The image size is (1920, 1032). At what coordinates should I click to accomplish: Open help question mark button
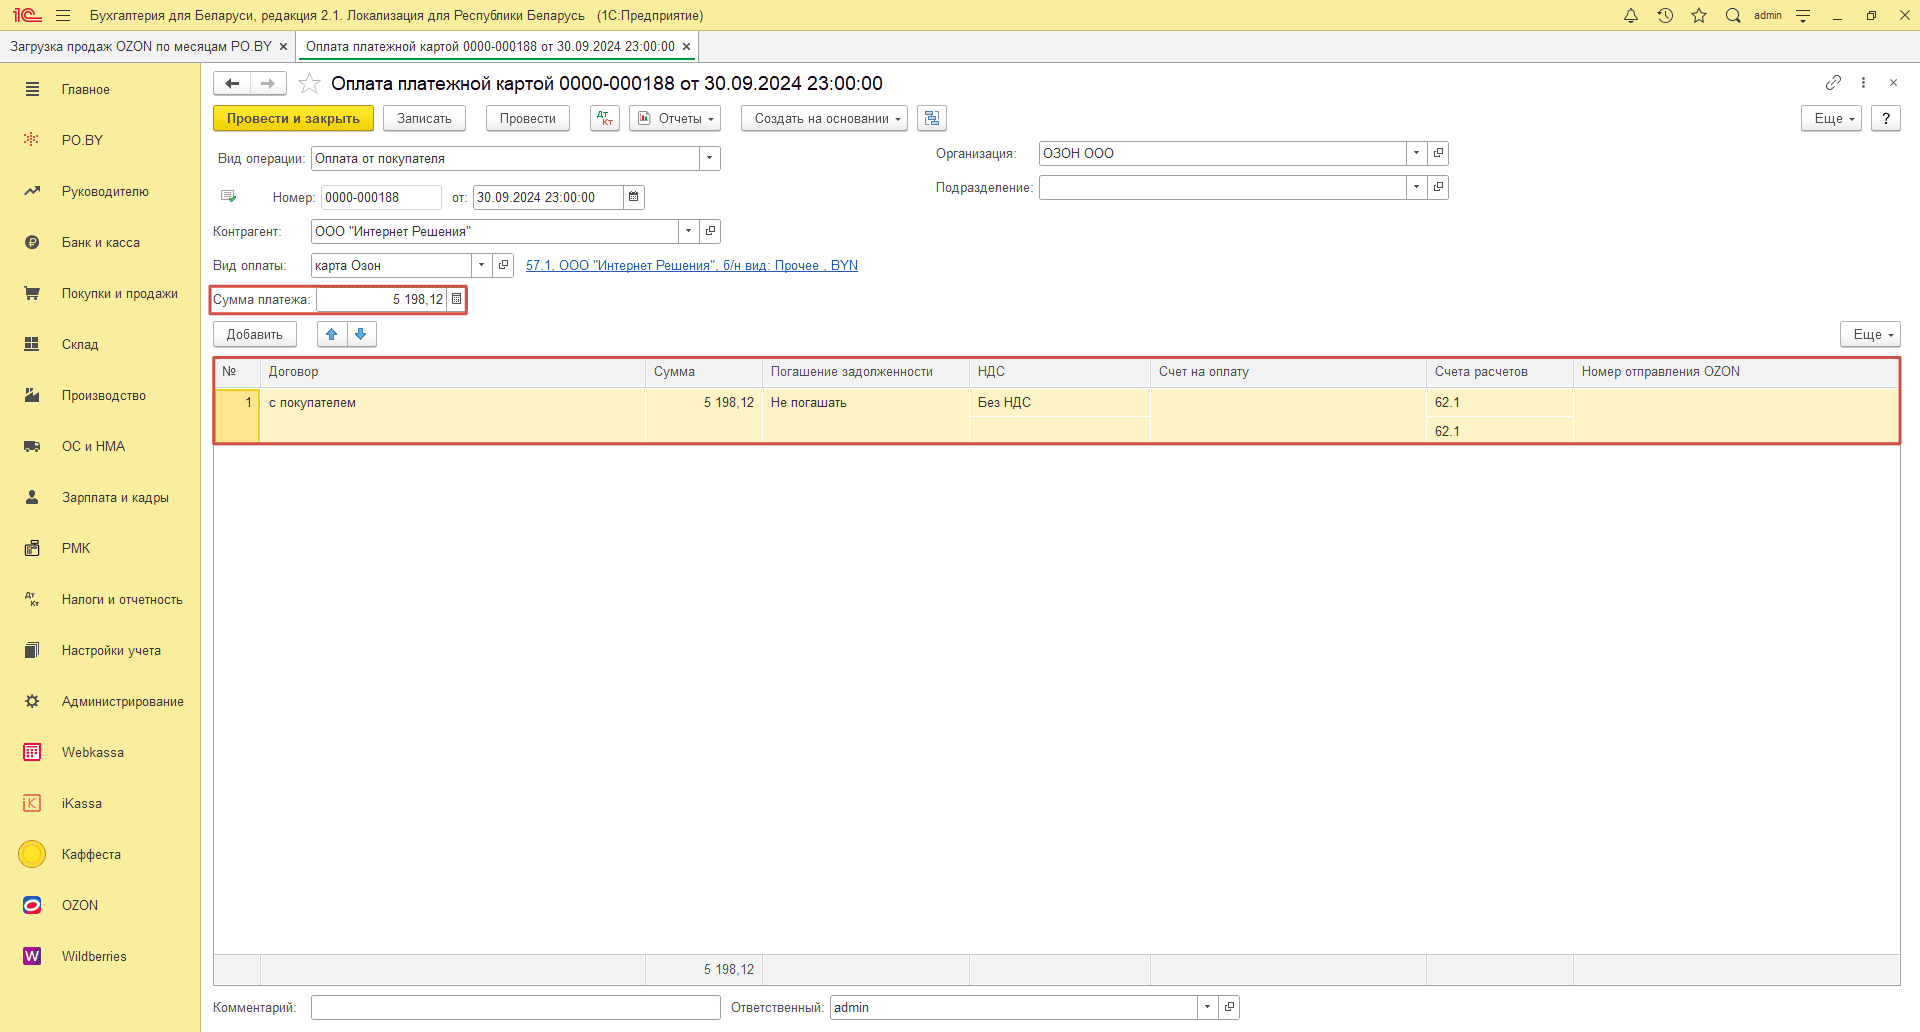(x=1886, y=118)
